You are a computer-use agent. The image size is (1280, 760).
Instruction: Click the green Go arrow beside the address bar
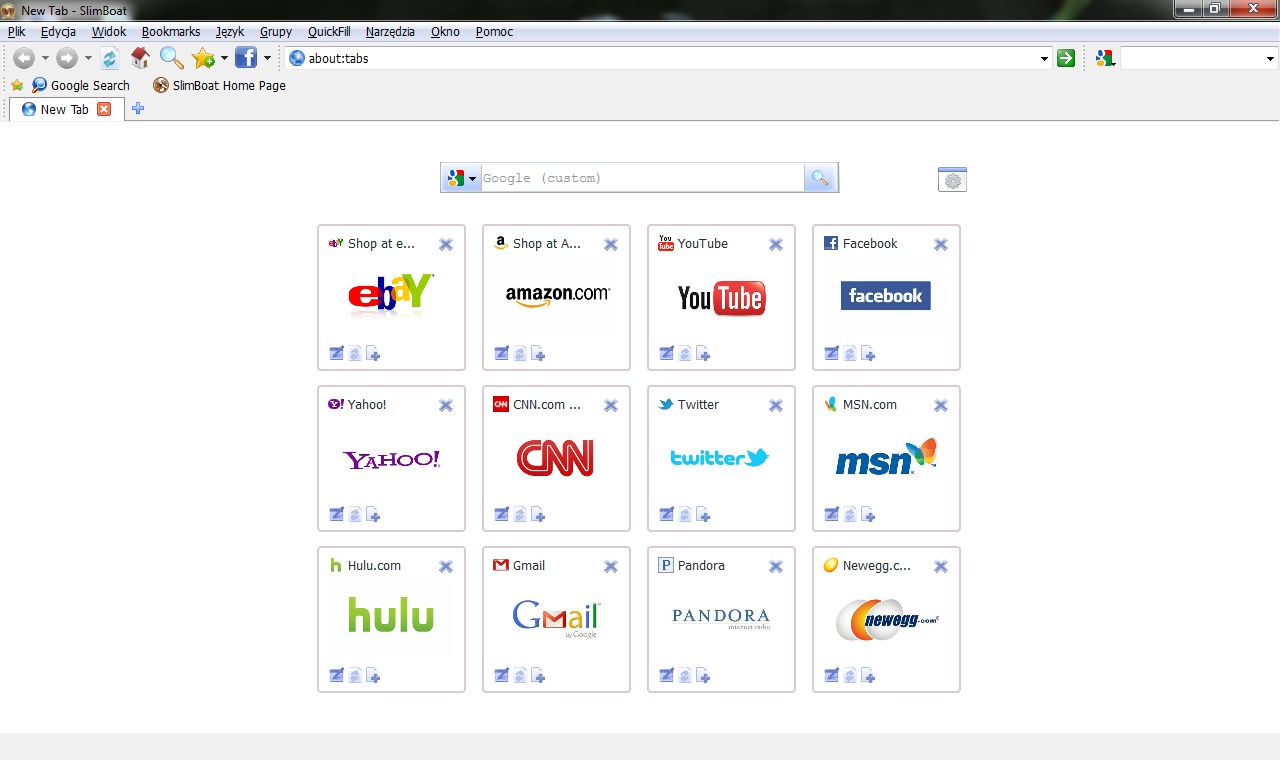(x=1066, y=58)
